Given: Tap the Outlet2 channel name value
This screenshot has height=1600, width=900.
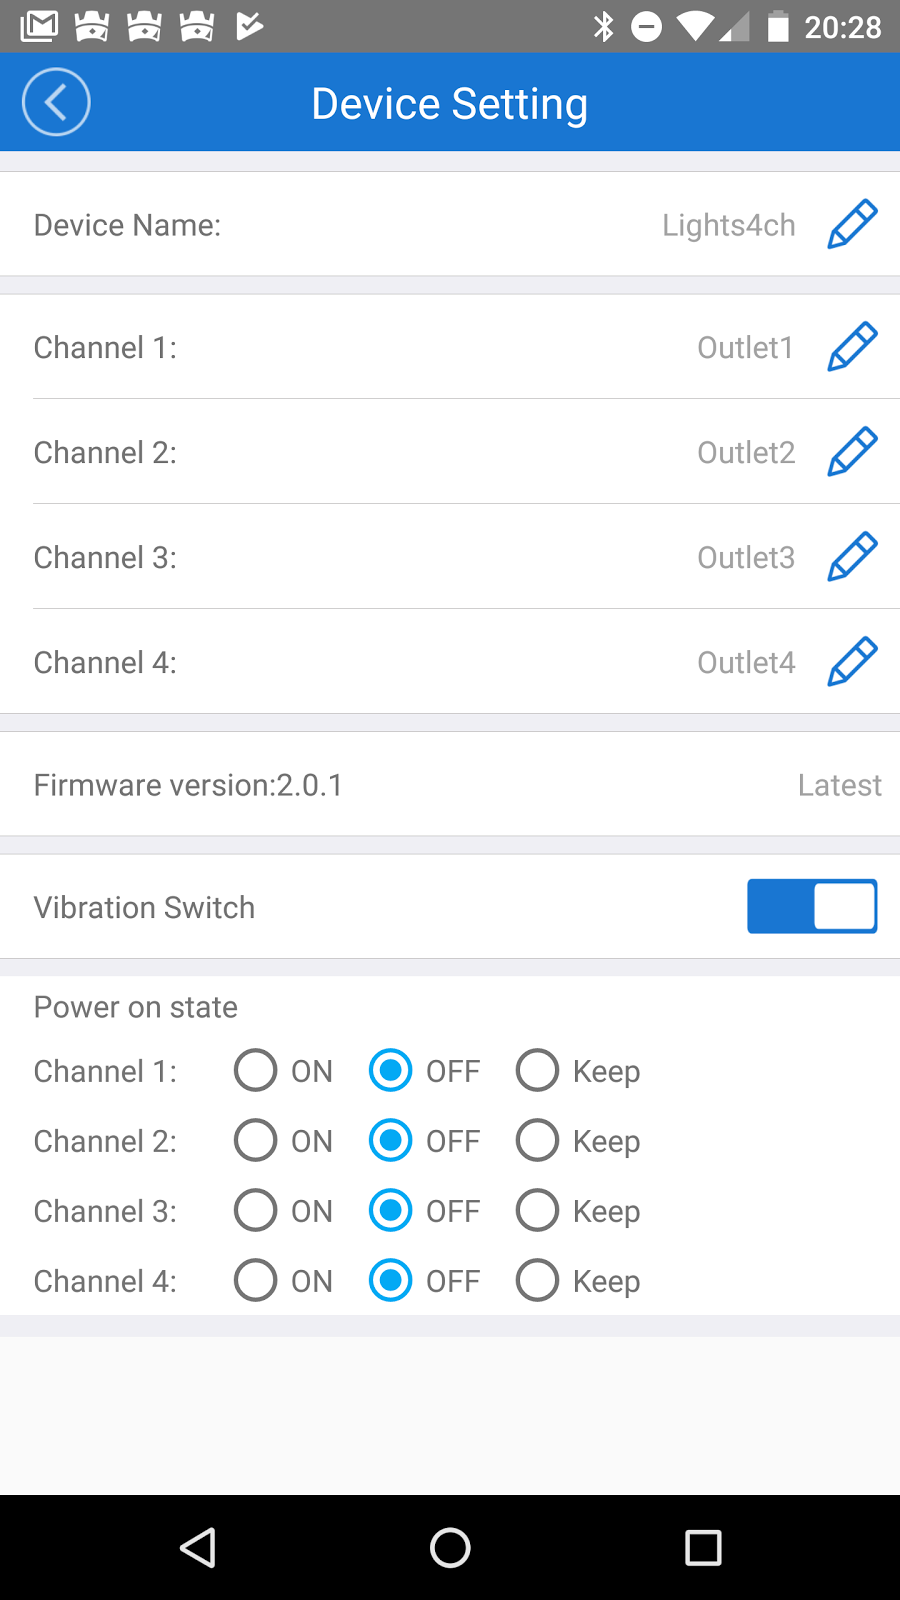Looking at the screenshot, I should tap(746, 452).
